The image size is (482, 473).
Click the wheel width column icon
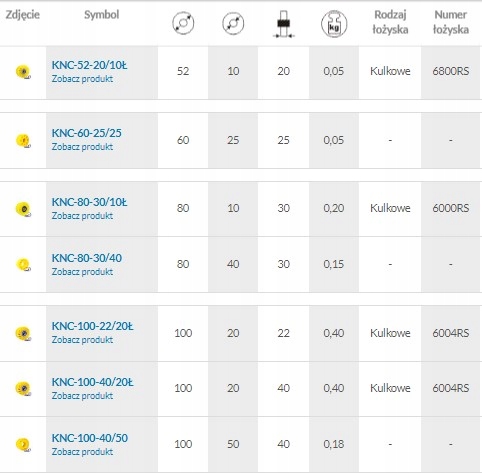(283, 24)
